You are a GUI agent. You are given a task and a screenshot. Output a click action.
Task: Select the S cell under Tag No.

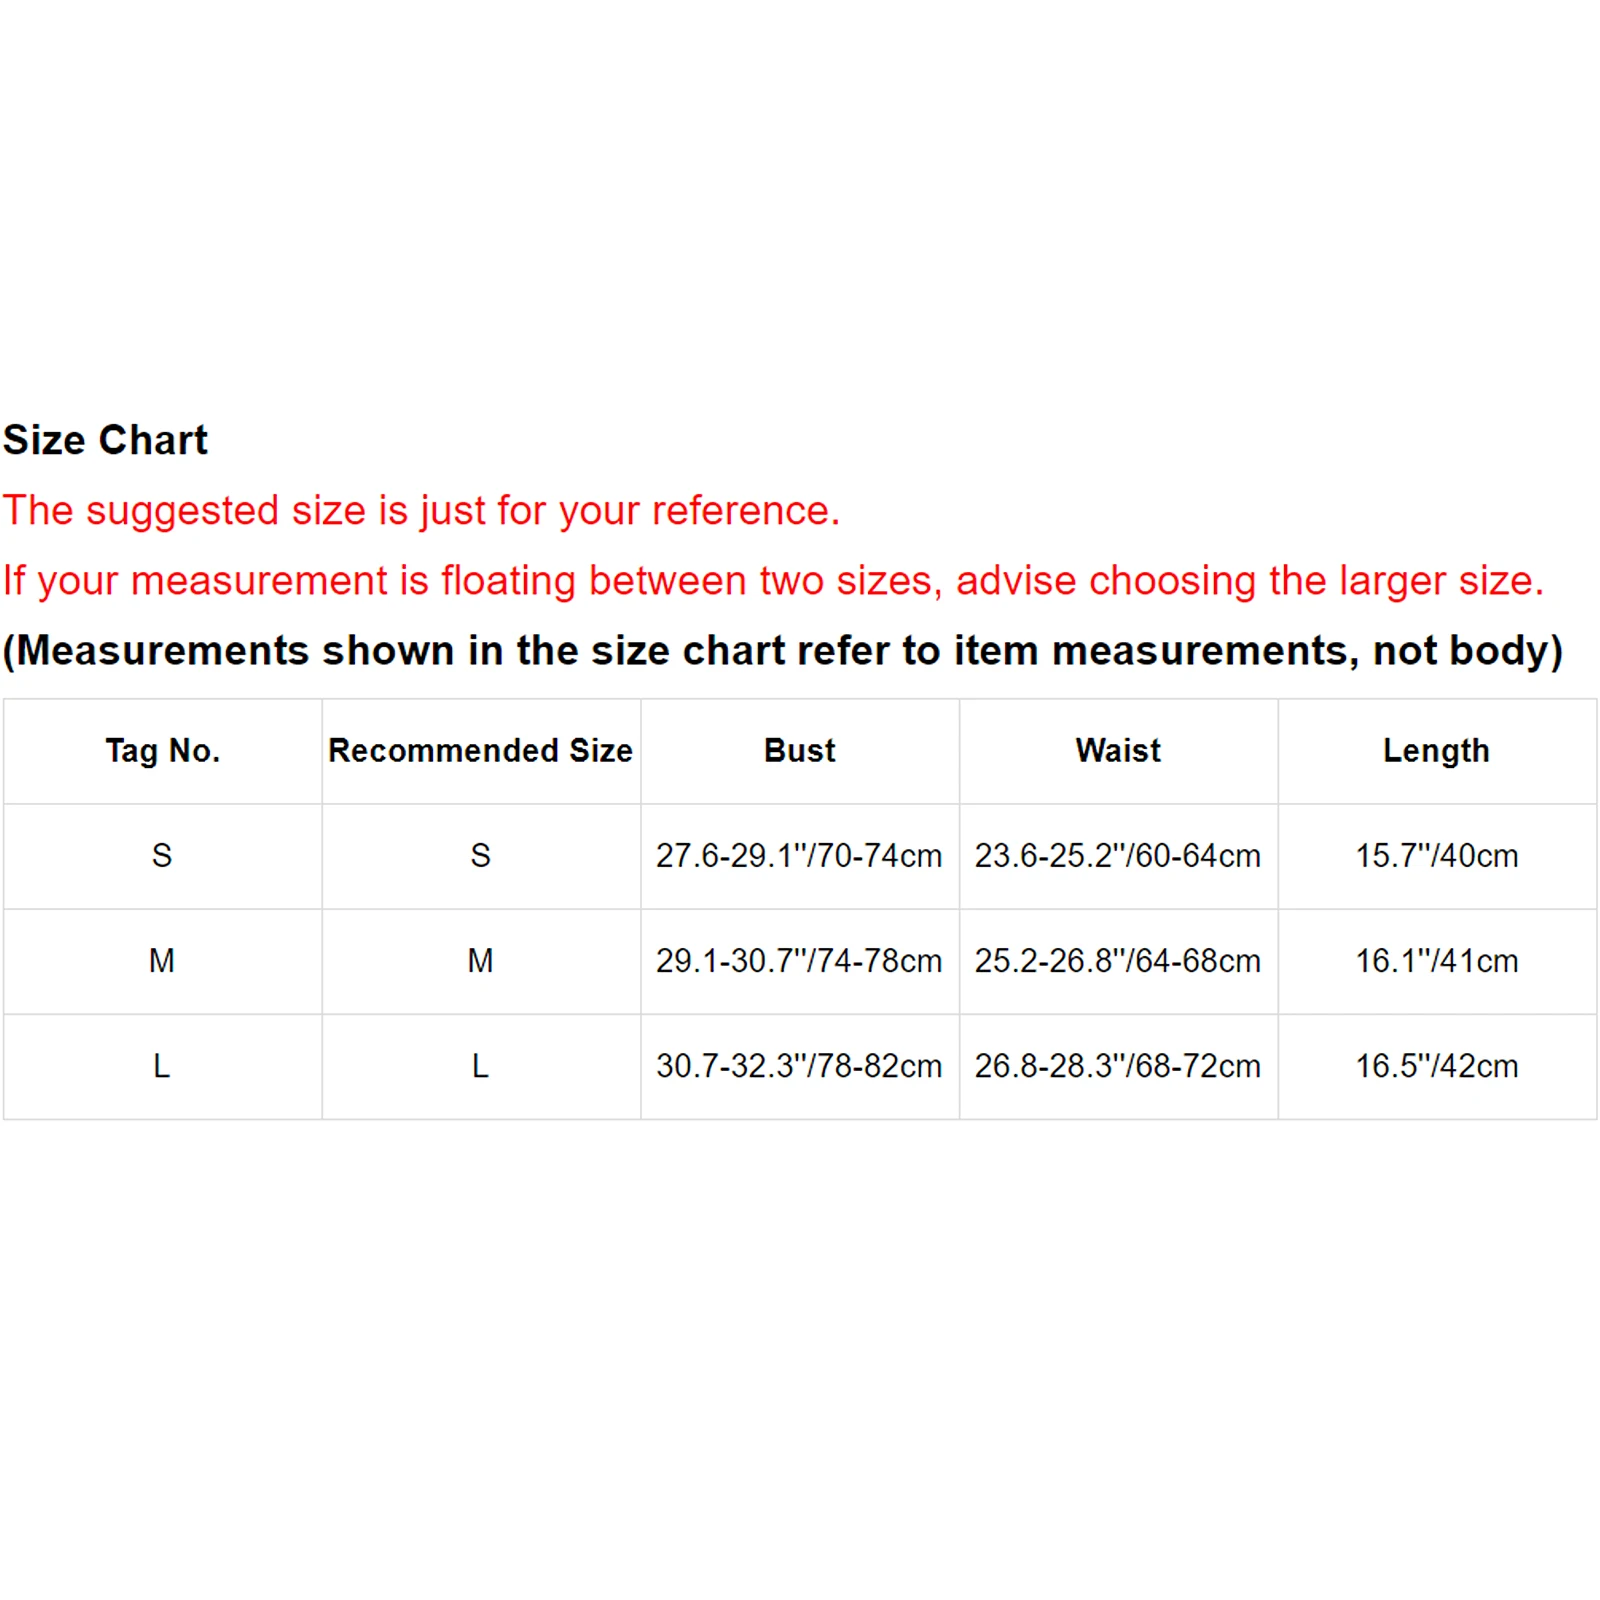[x=162, y=856]
